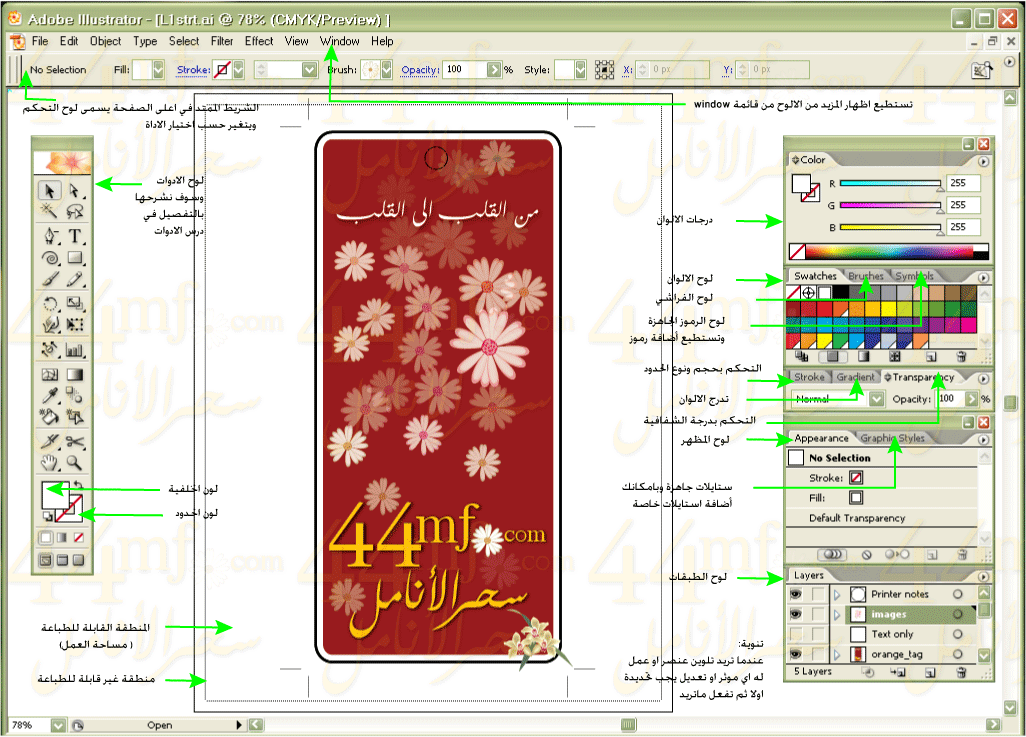The height and width of the screenshot is (737, 1026).
Task: Open blending mode Normal dropdown
Action: pyautogui.click(x=877, y=399)
